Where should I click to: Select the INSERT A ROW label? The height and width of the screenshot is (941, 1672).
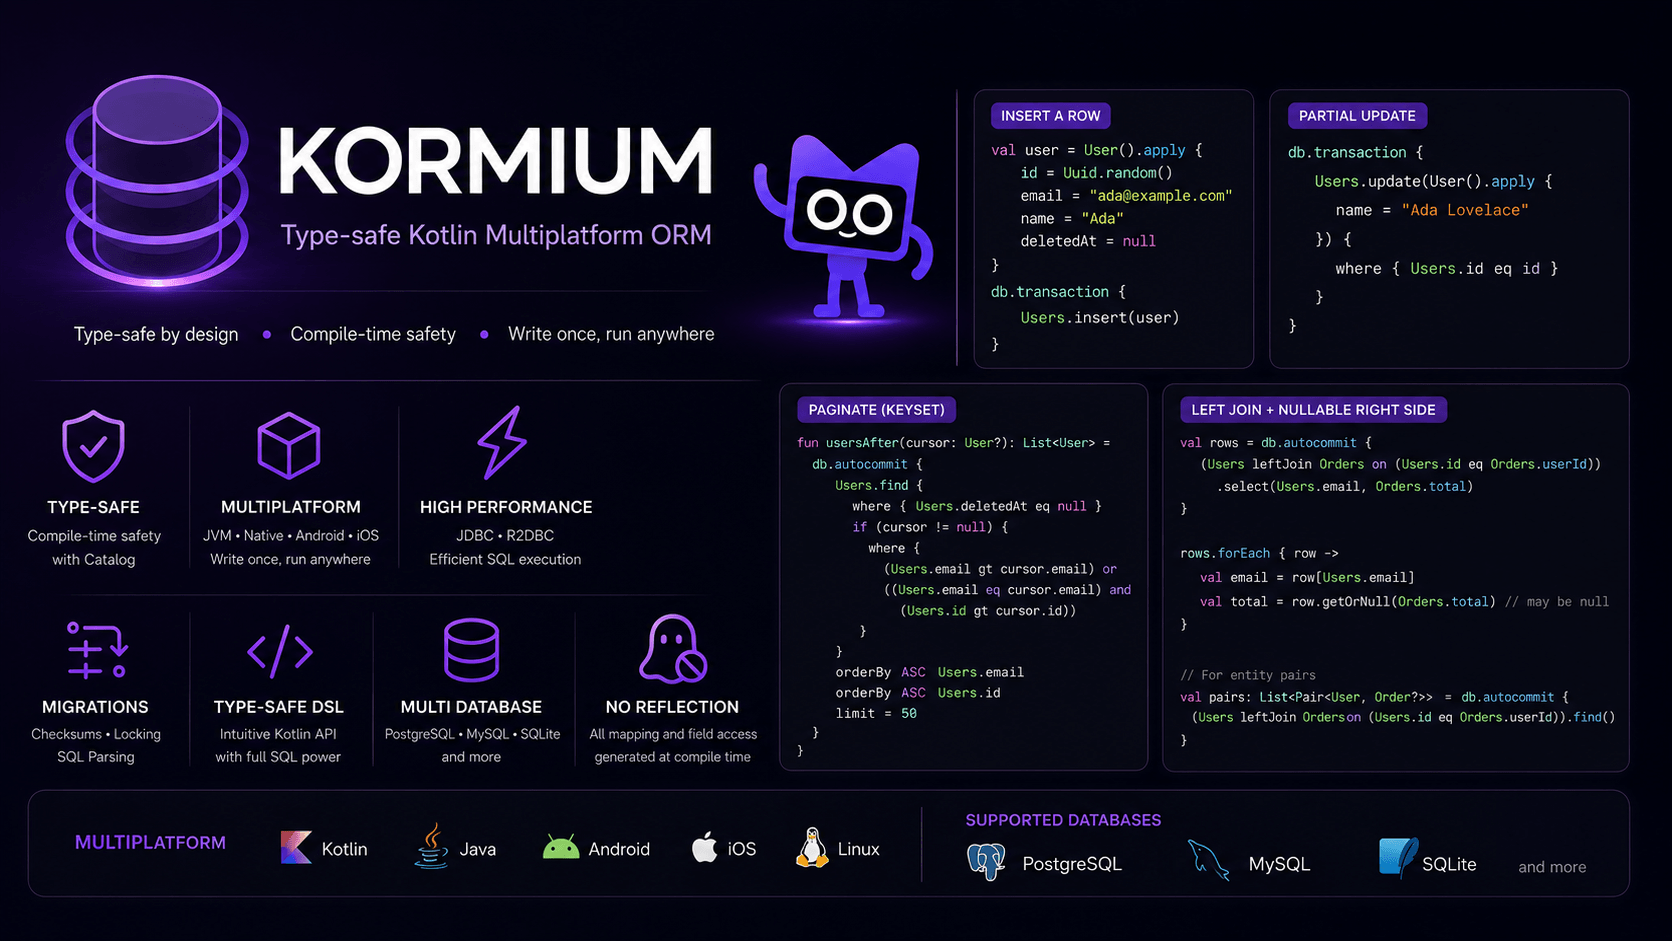(x=1050, y=116)
